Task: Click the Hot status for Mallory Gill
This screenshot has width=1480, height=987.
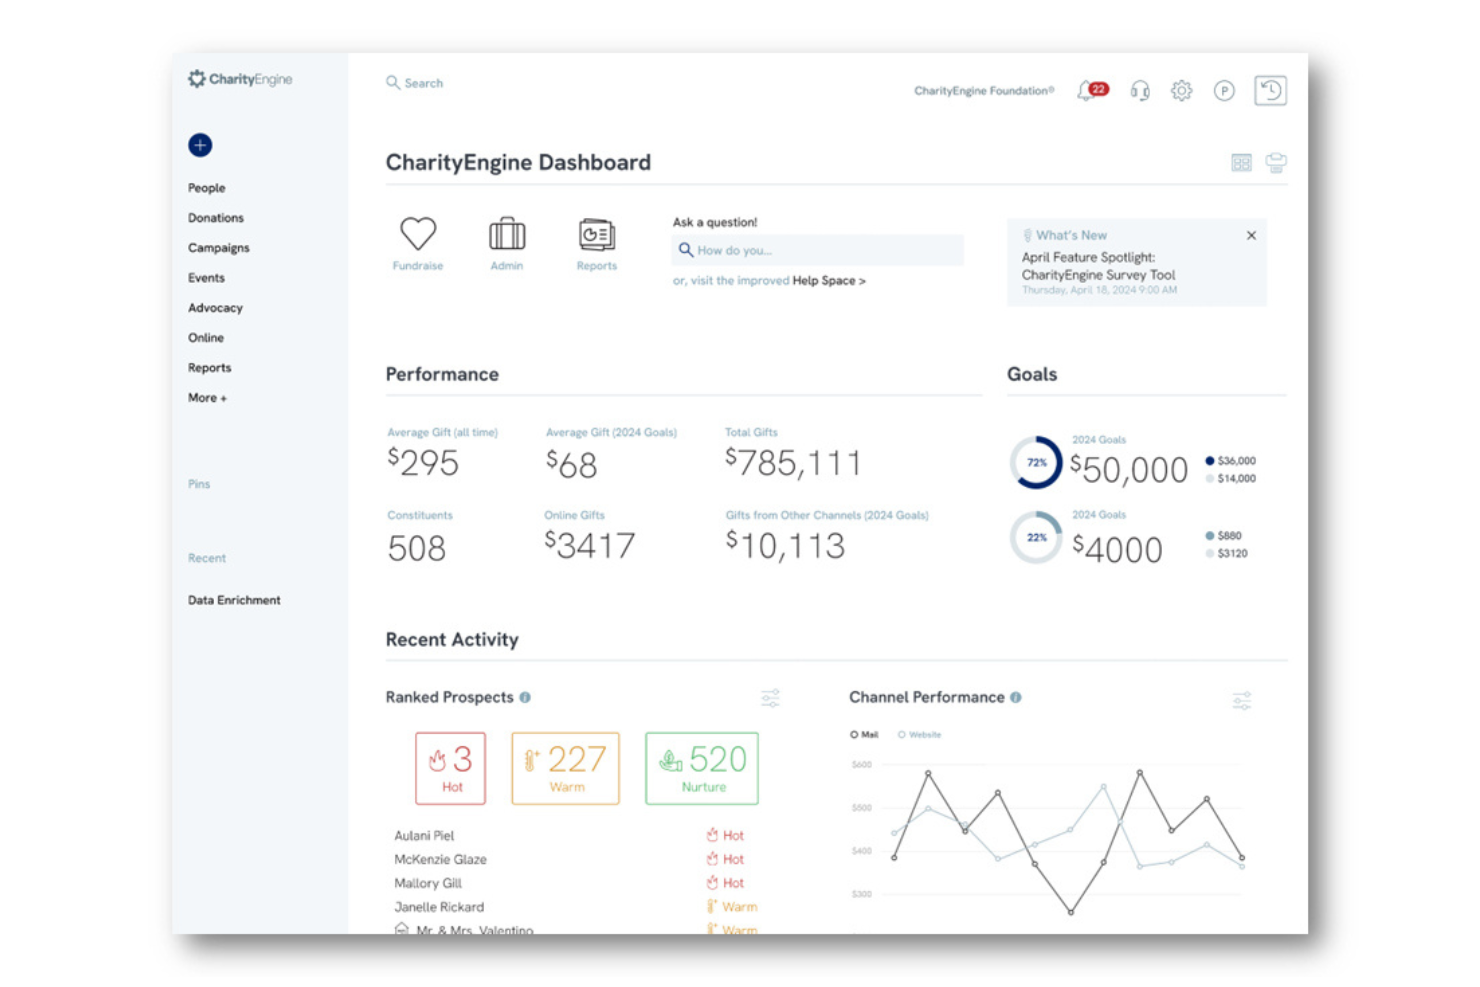Action: coord(725,883)
